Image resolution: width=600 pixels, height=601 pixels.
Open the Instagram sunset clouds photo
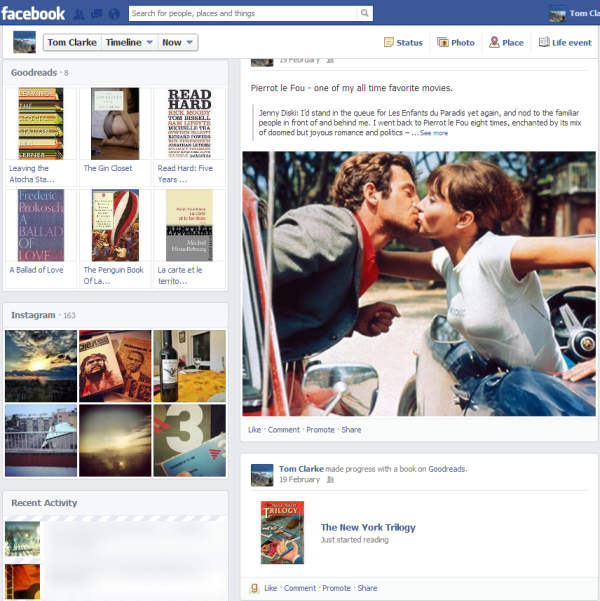(41, 366)
